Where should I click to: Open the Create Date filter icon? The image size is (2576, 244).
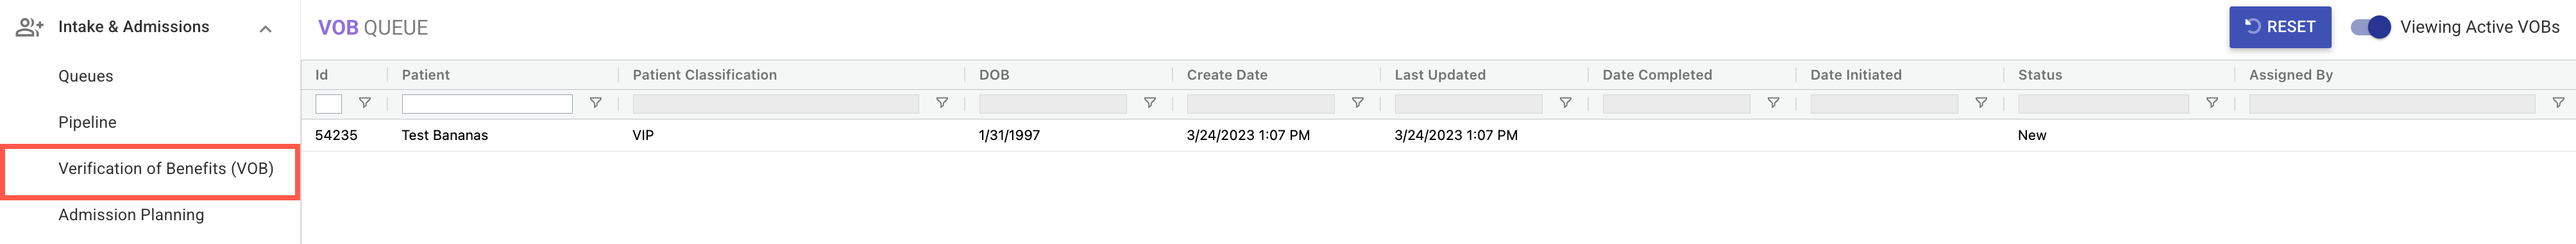(1358, 103)
